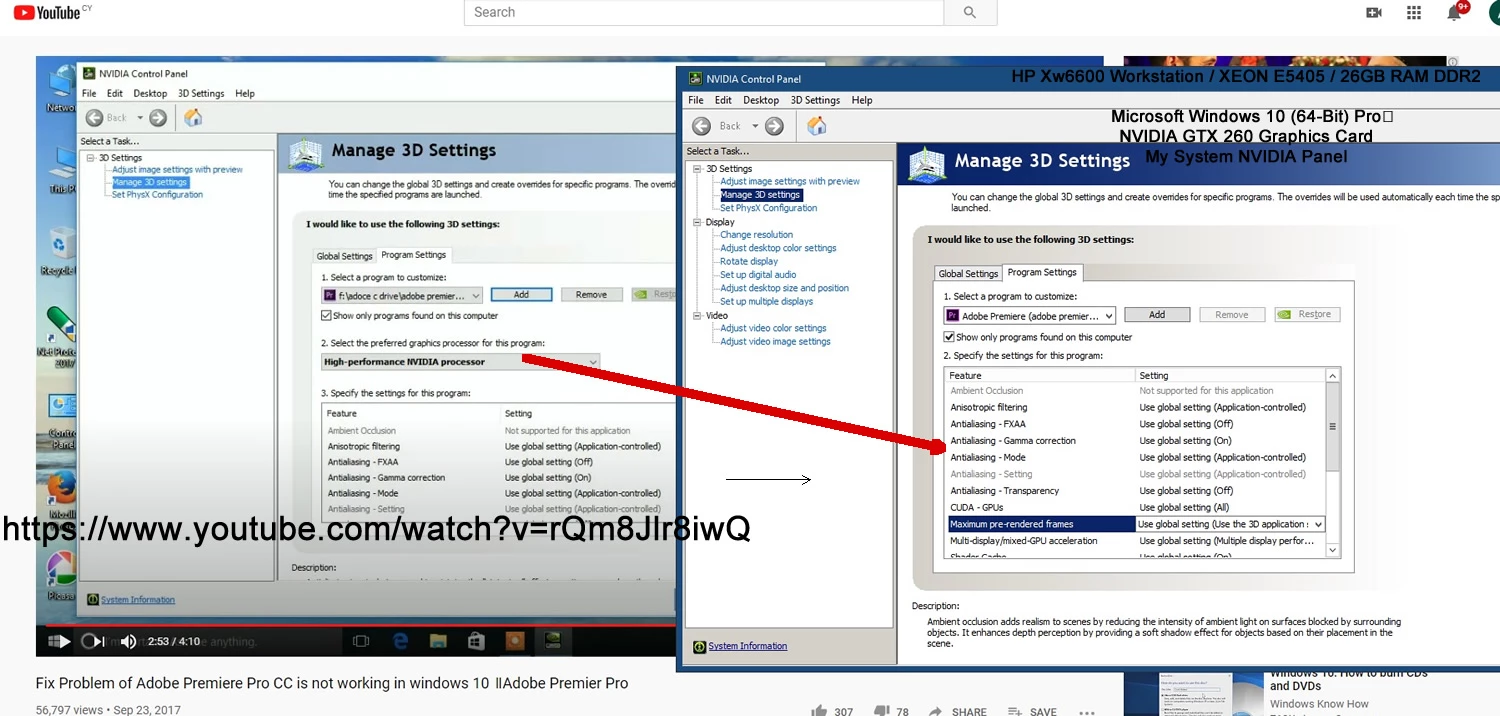1500x716 pixels.
Task: Open 3D Settings menu in video's NVIDIA window
Action: (x=201, y=93)
